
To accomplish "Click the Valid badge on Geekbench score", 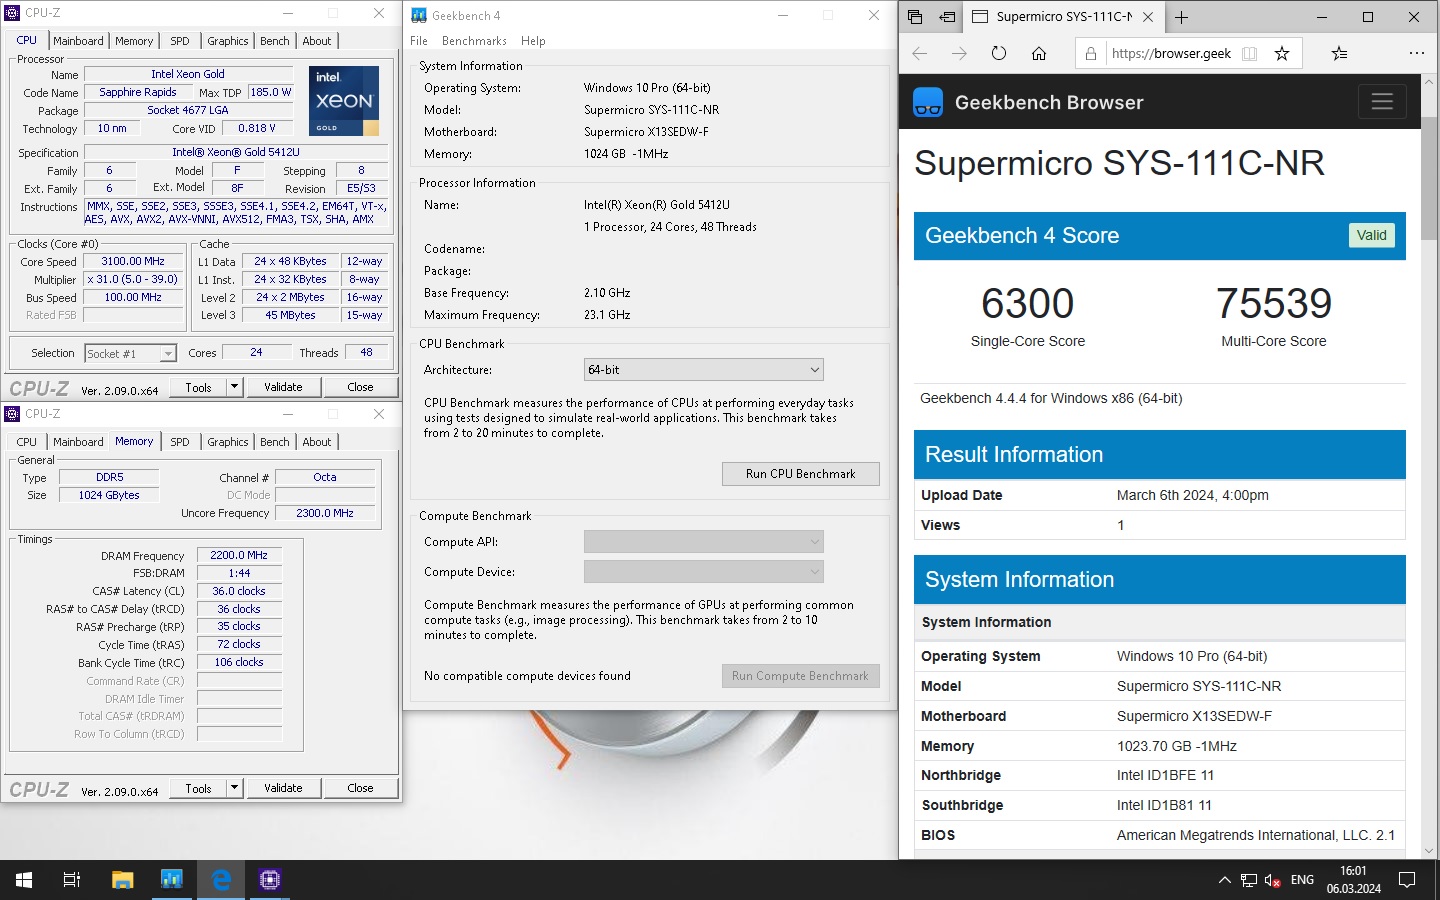I will [x=1372, y=235].
